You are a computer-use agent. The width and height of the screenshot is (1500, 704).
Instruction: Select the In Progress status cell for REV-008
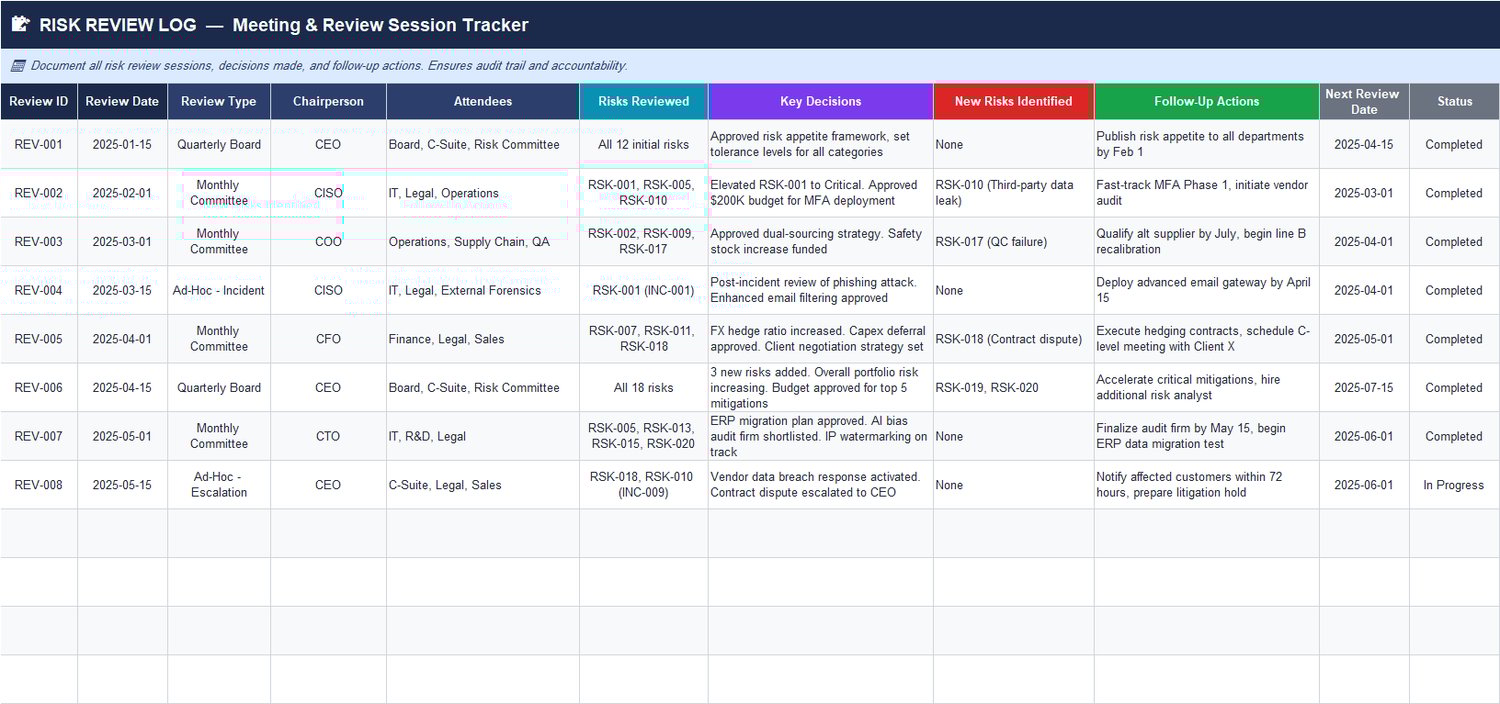[x=1454, y=485]
